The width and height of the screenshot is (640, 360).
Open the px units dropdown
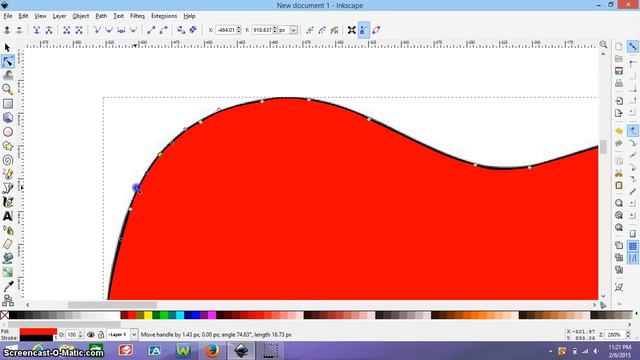(x=293, y=30)
